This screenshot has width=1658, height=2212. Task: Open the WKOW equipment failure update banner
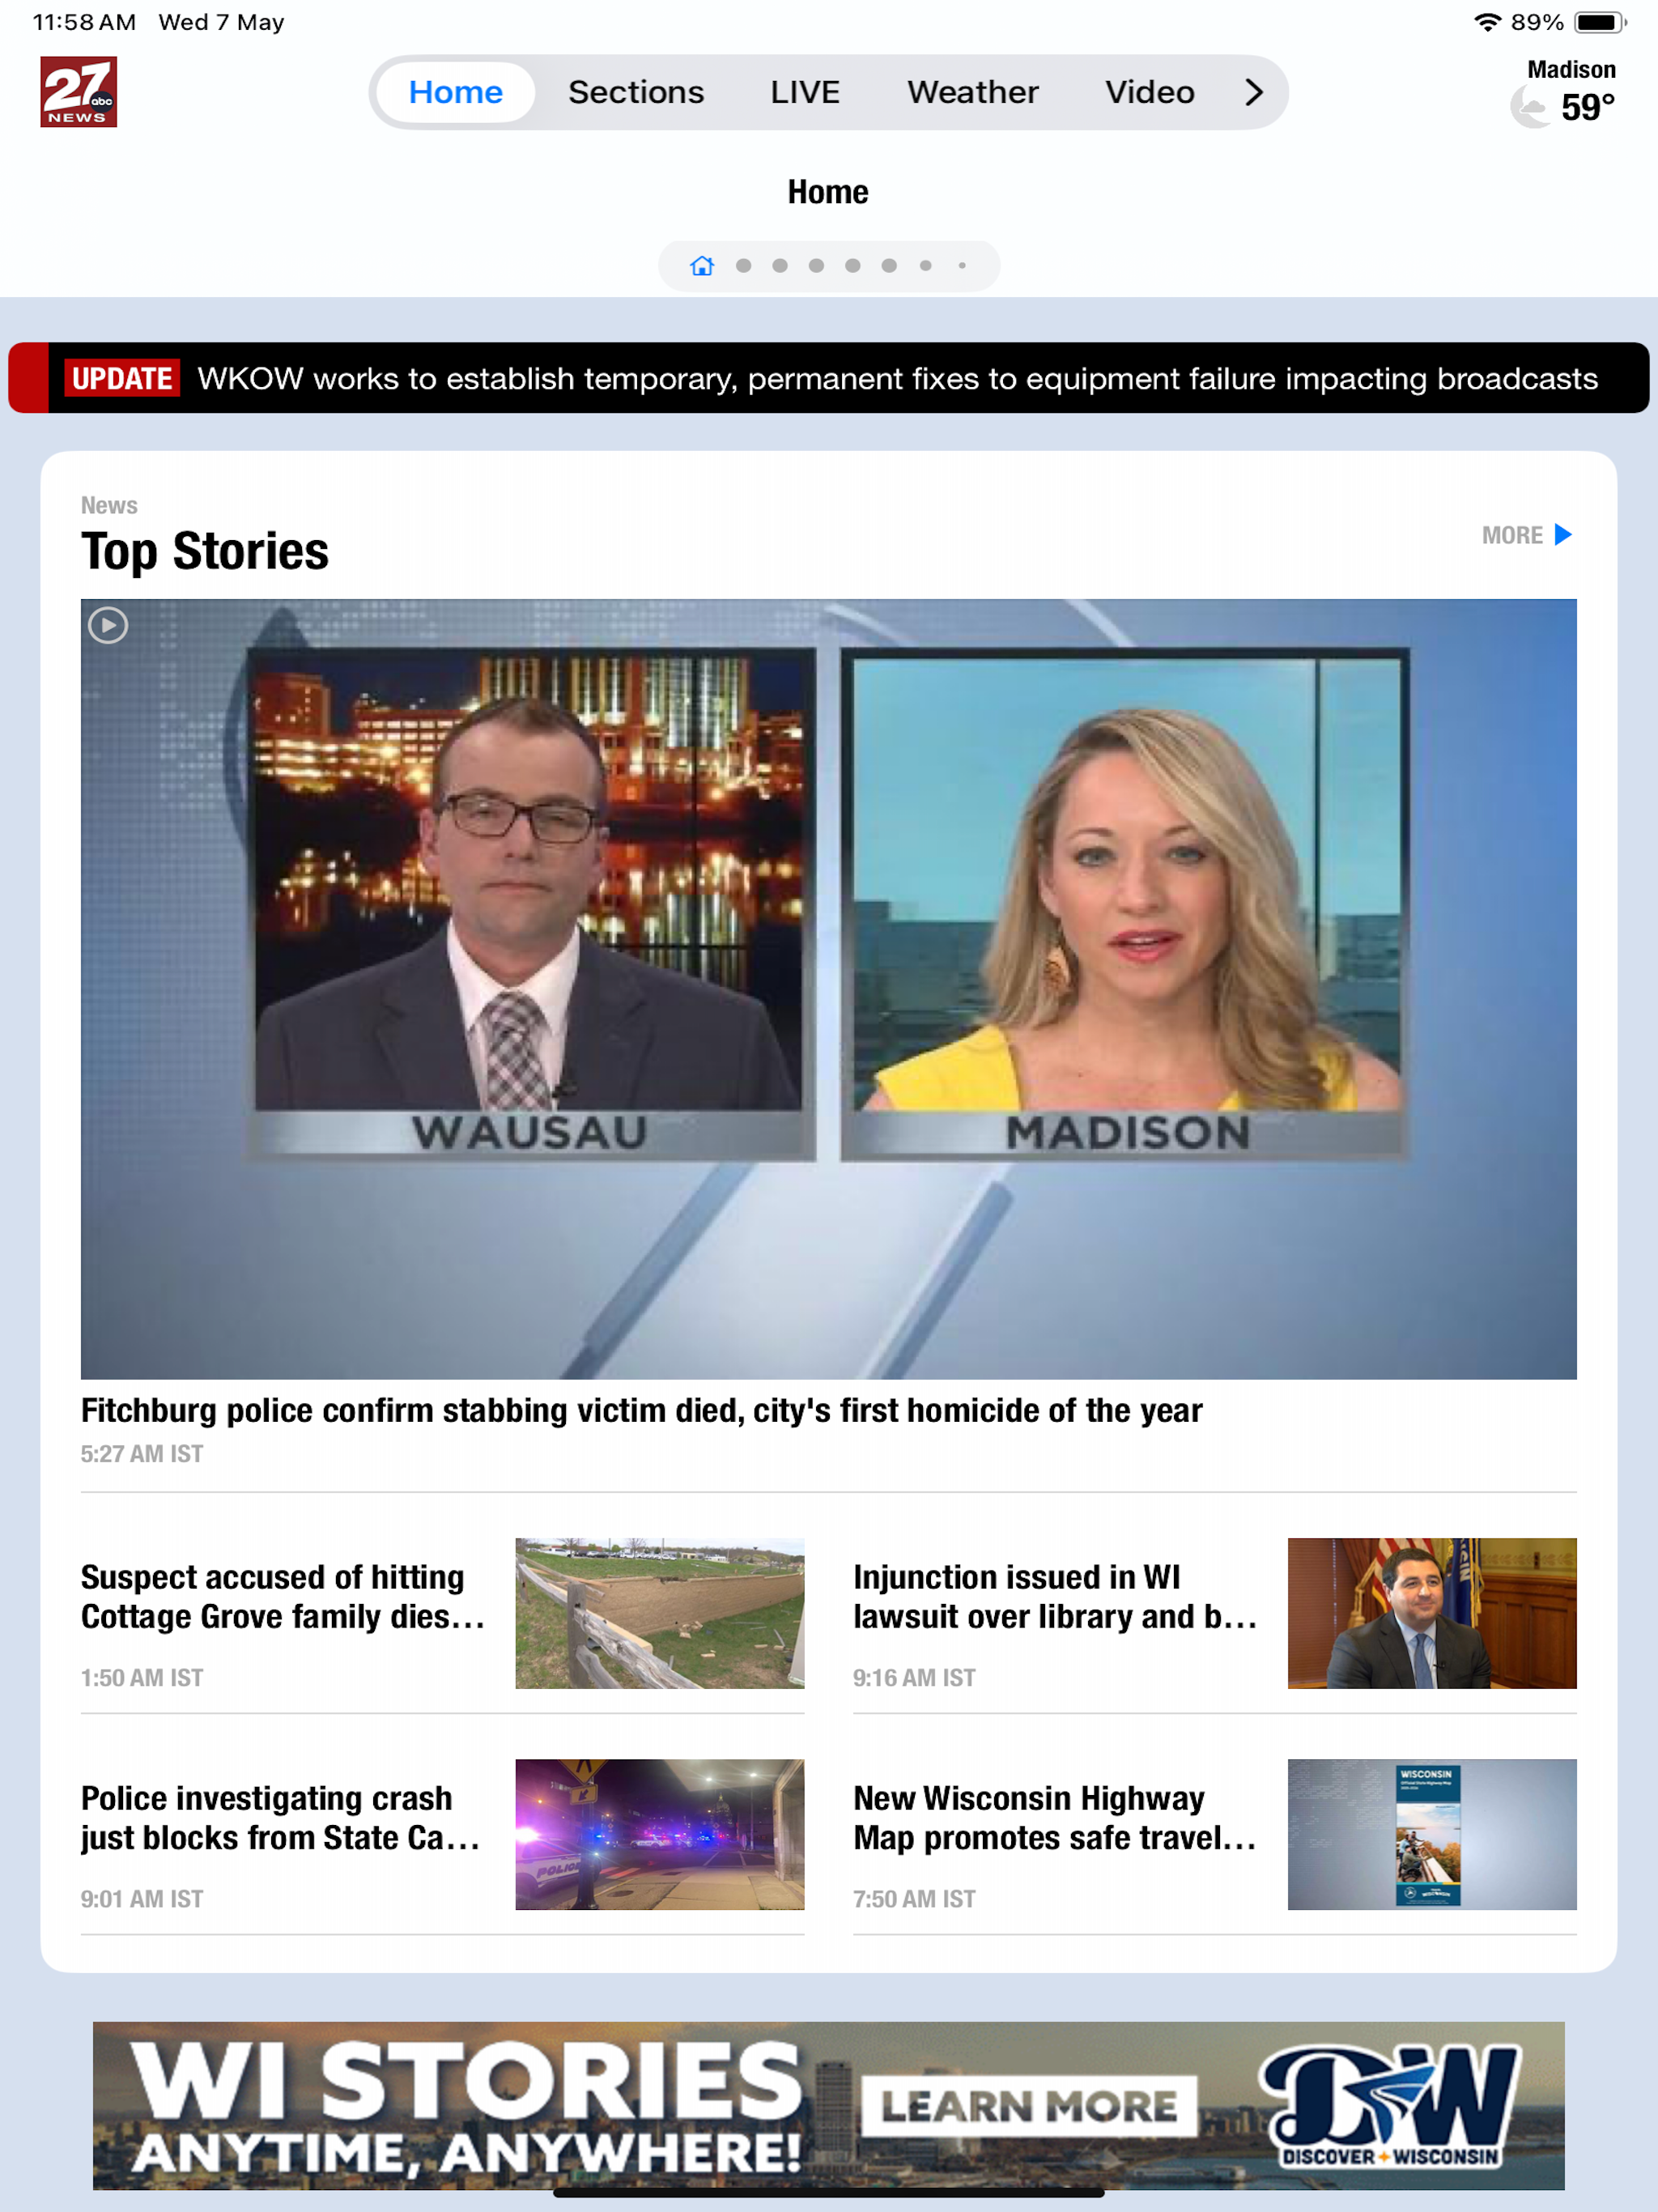click(829, 378)
